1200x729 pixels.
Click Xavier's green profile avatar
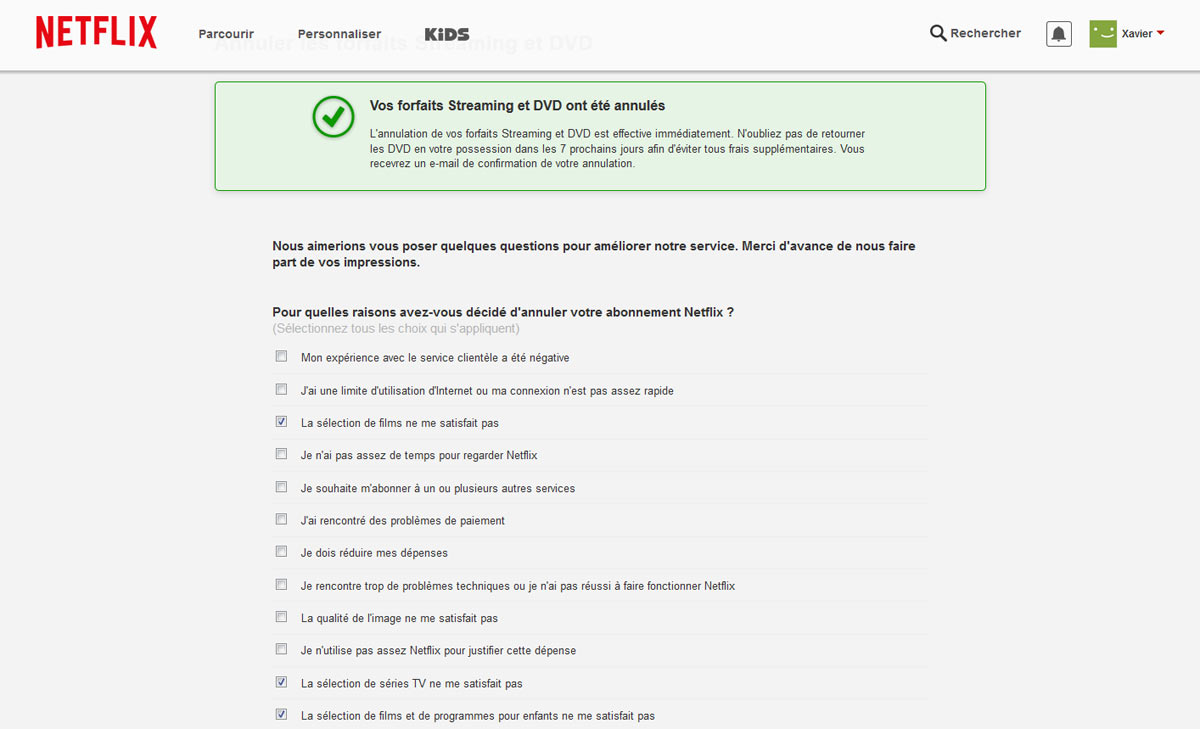(1103, 34)
